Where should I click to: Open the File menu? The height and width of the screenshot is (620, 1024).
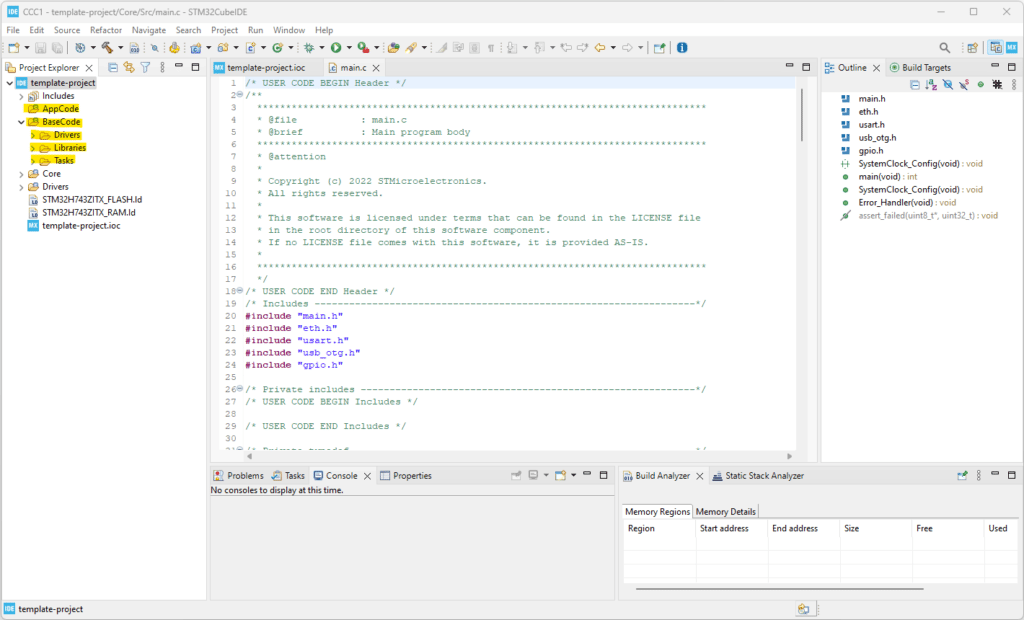(x=13, y=30)
